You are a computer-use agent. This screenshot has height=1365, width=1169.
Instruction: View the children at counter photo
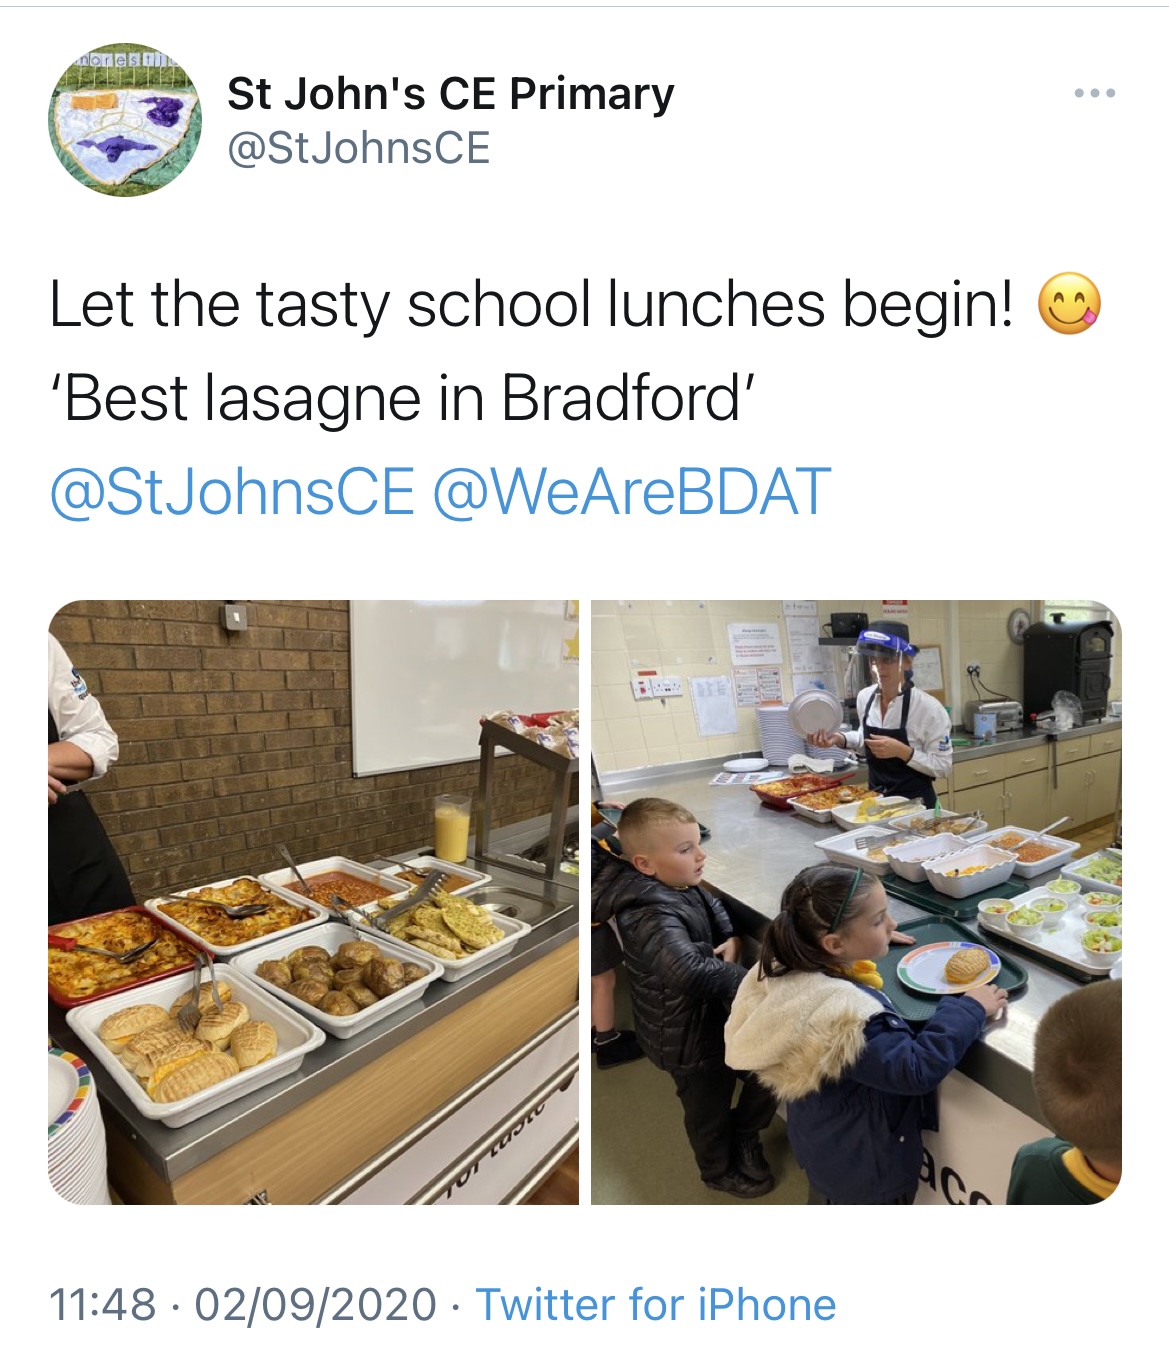click(856, 902)
